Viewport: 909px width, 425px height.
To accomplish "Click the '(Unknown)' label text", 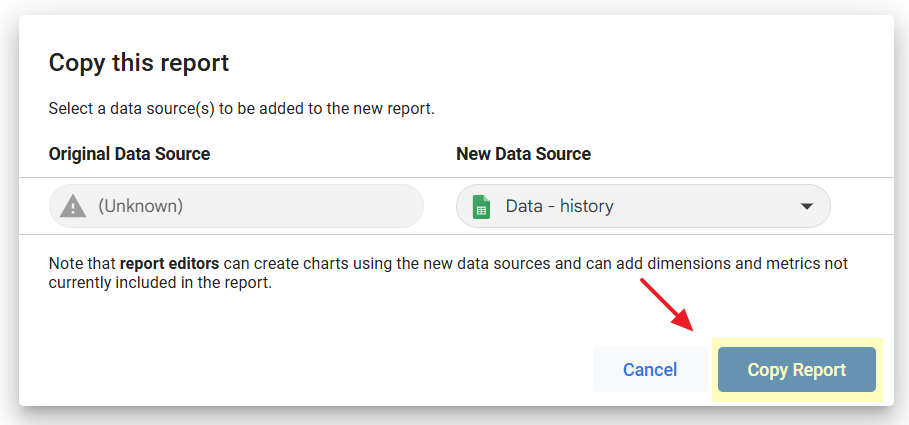I will pos(140,207).
